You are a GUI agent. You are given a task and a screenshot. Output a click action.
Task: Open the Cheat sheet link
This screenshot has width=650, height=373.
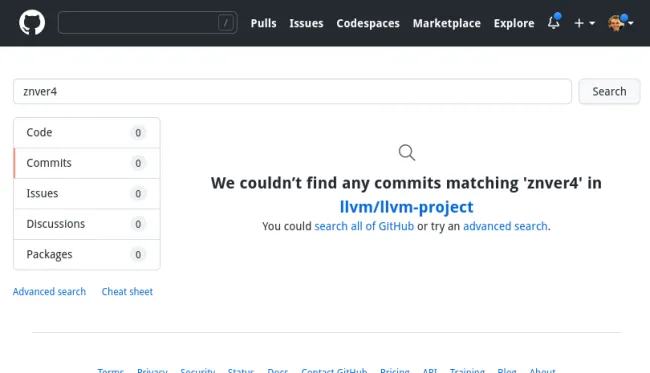(x=127, y=292)
